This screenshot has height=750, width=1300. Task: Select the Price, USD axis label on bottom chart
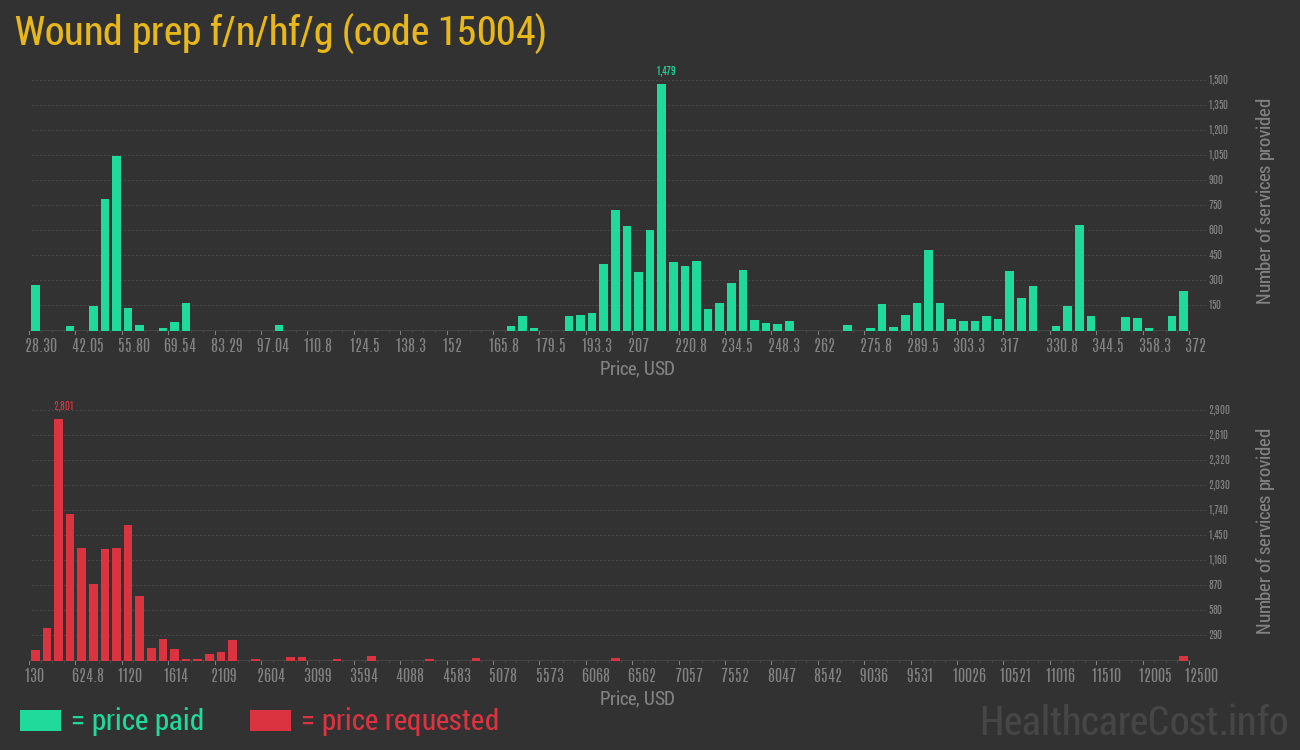(x=637, y=699)
